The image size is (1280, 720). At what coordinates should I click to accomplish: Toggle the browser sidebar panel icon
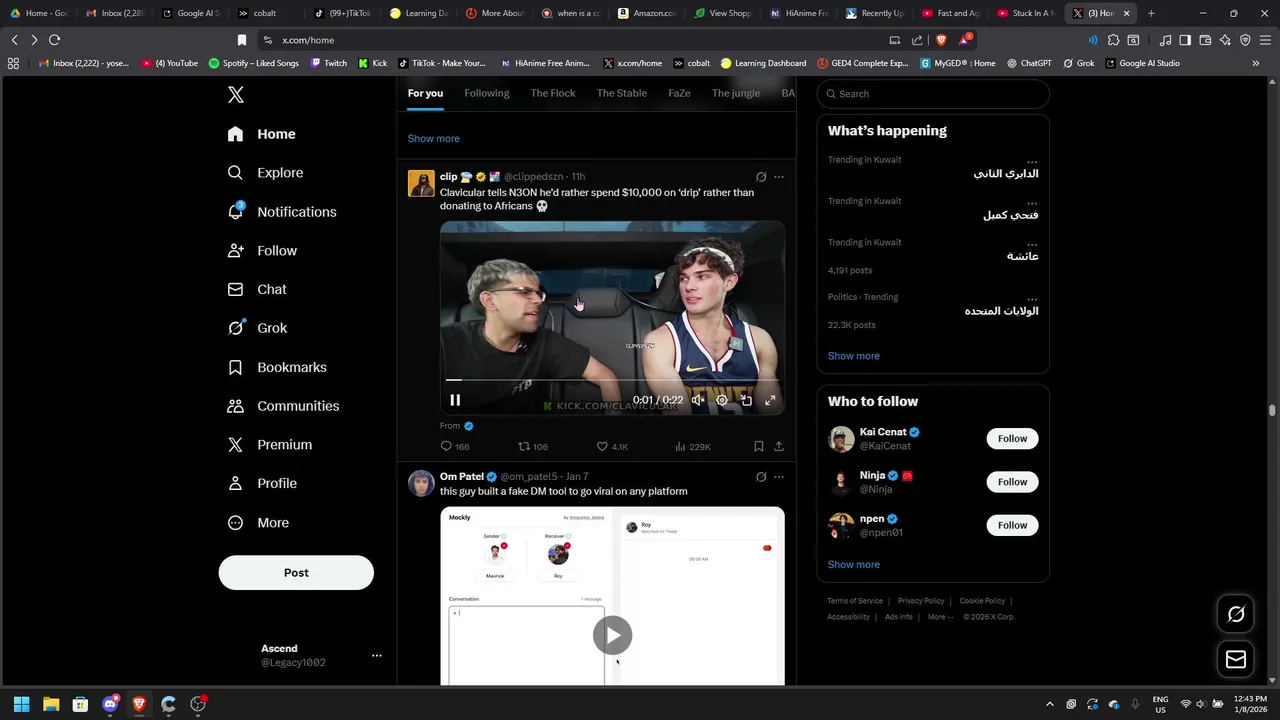pos(1185,40)
